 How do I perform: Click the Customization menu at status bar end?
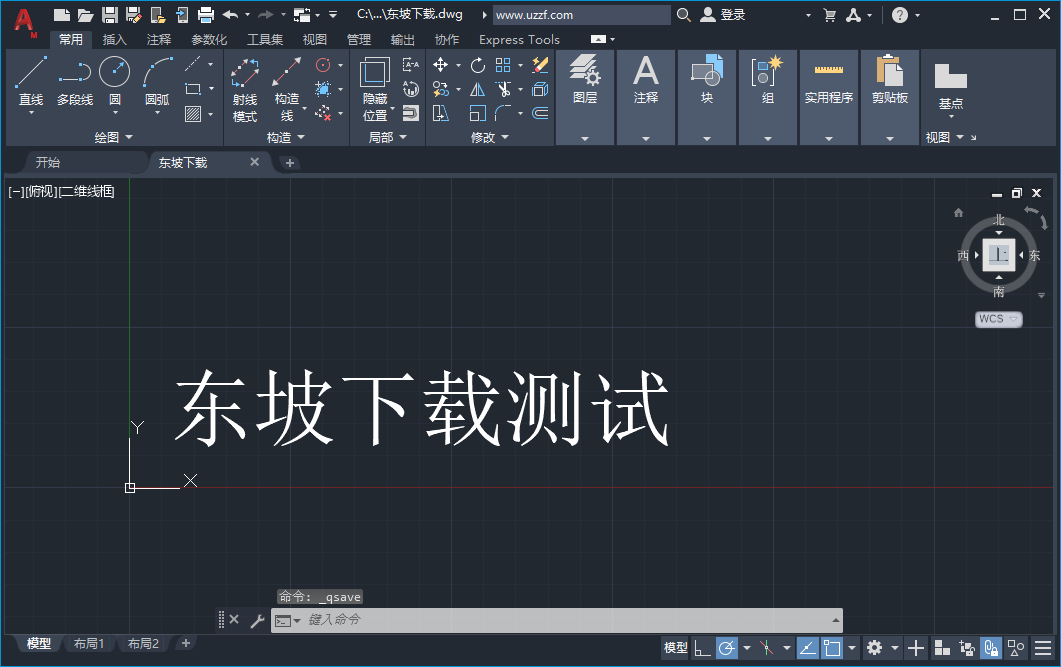pyautogui.click(x=1043, y=648)
